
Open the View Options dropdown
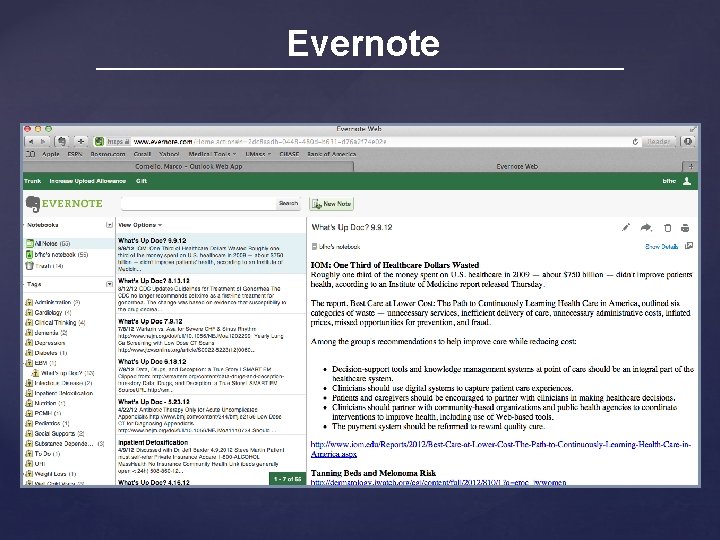140,225
